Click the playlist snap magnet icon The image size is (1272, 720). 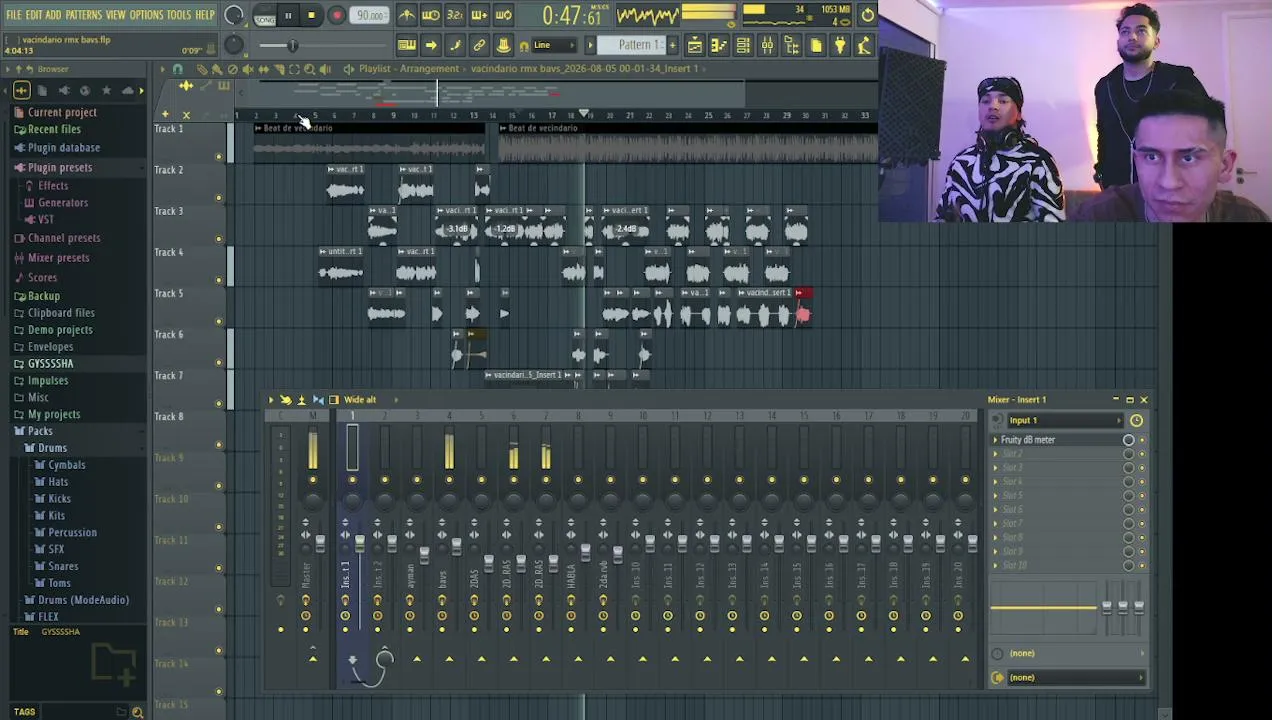(178, 69)
